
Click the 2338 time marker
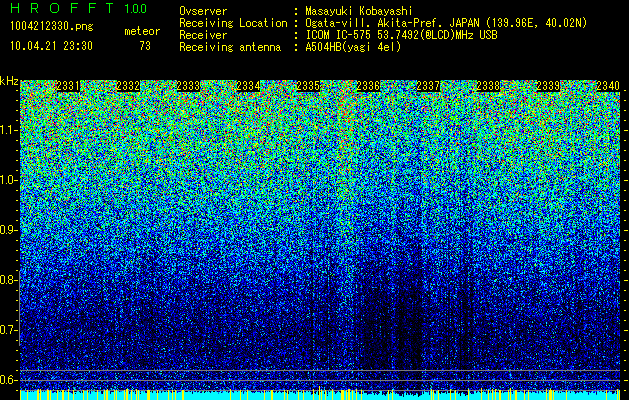click(x=488, y=86)
